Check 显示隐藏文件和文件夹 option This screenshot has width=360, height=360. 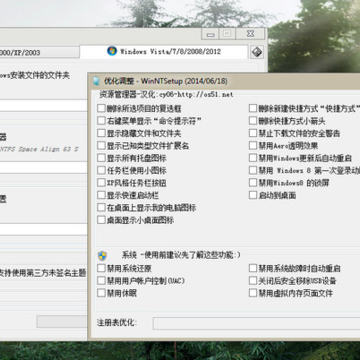click(x=101, y=133)
